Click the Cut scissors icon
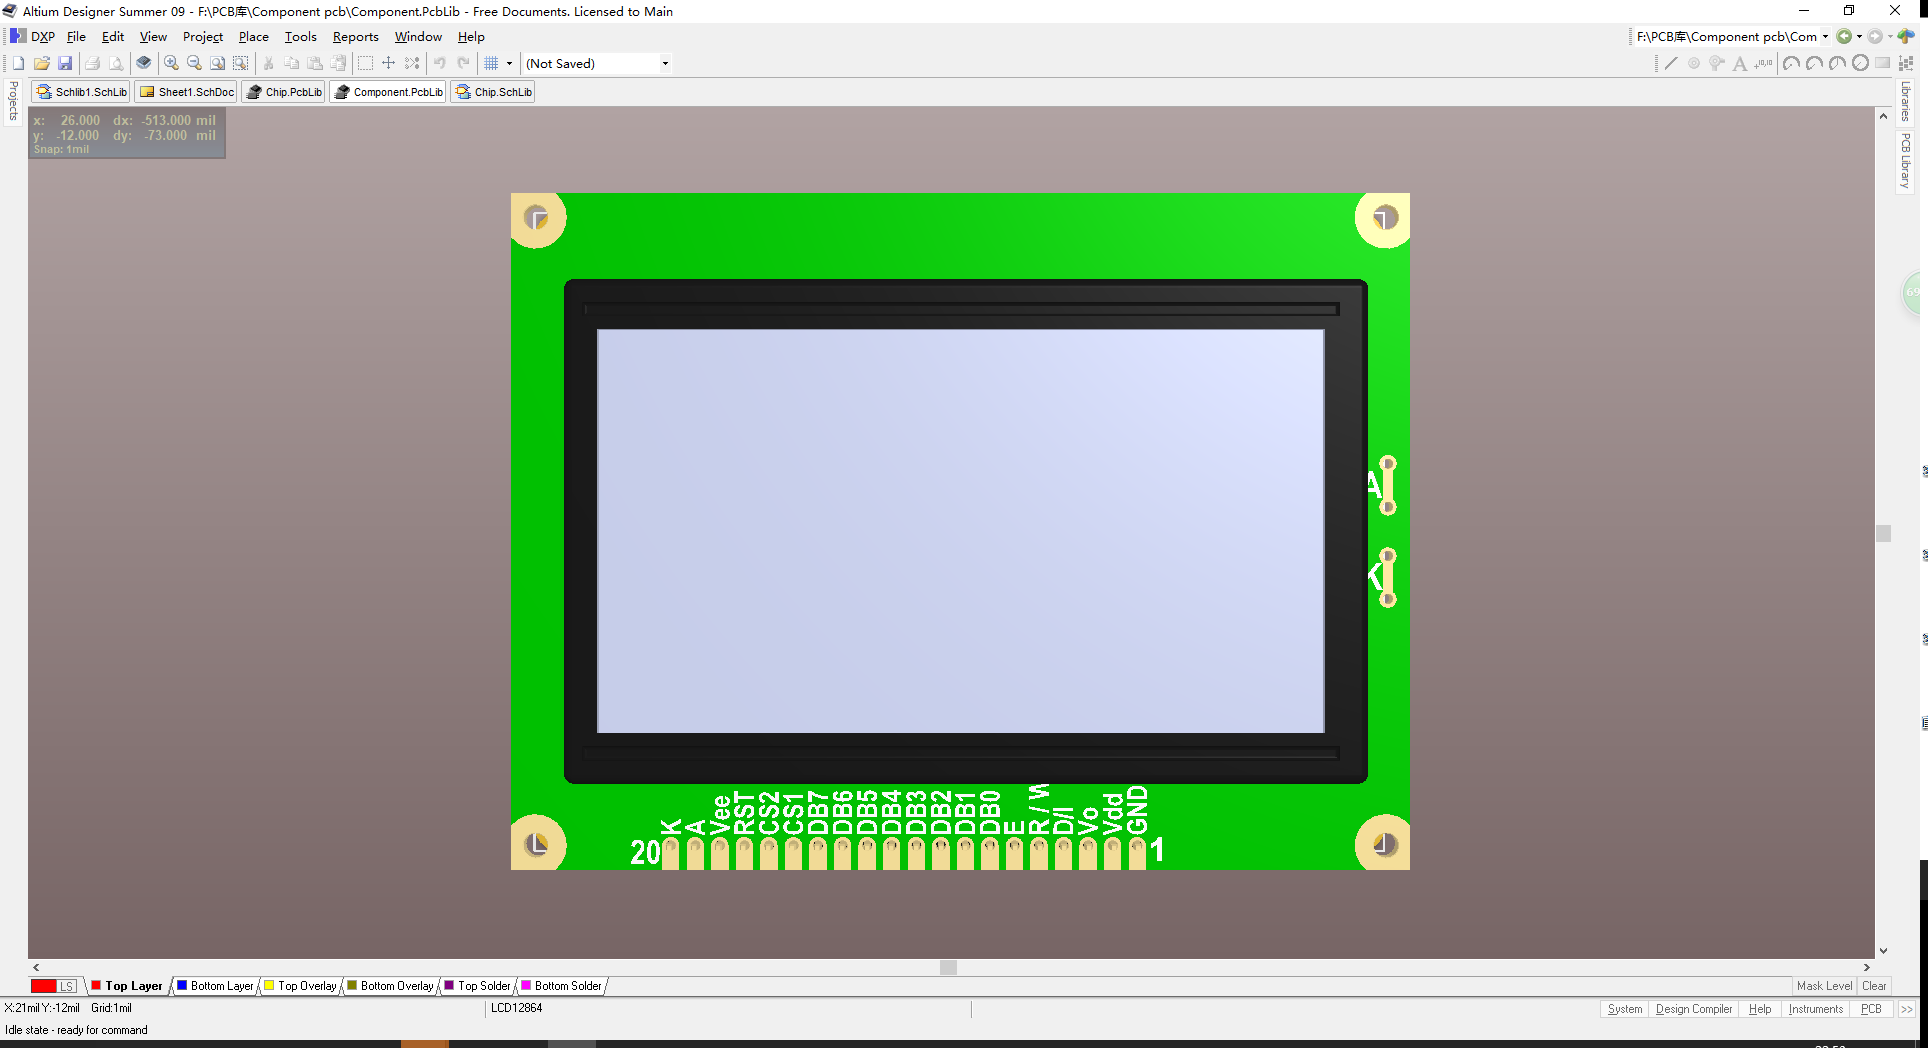 click(268, 63)
